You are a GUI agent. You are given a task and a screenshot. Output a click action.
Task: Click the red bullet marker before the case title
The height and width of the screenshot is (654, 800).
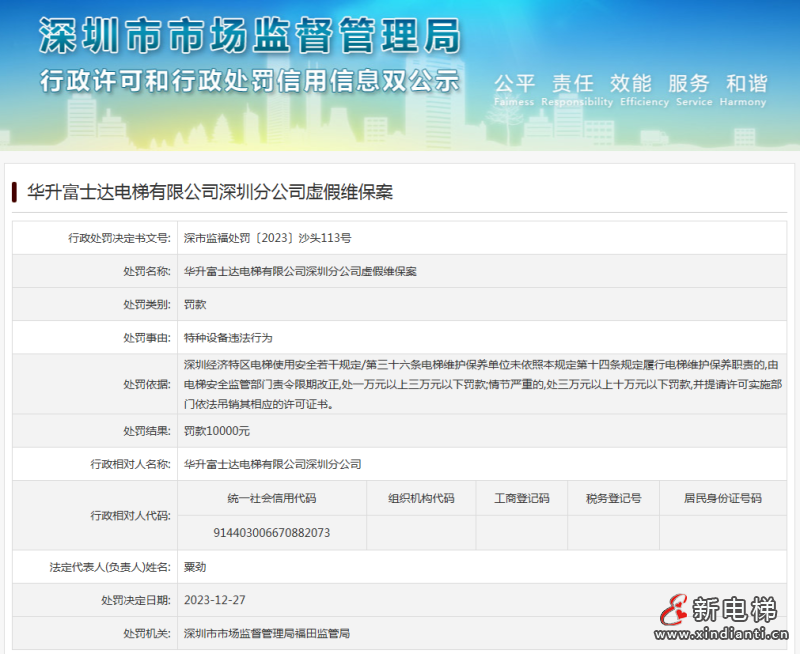(15, 191)
